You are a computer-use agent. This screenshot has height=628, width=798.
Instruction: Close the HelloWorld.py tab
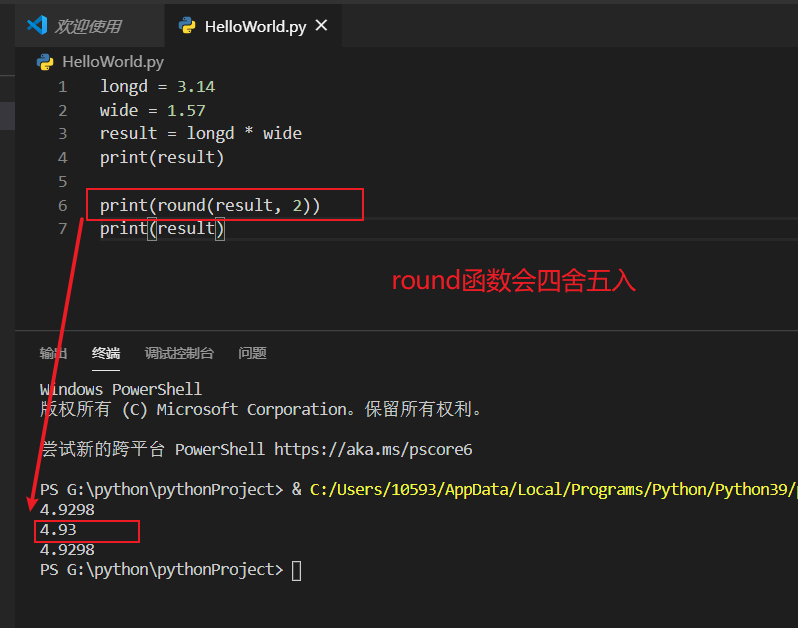(x=321, y=25)
